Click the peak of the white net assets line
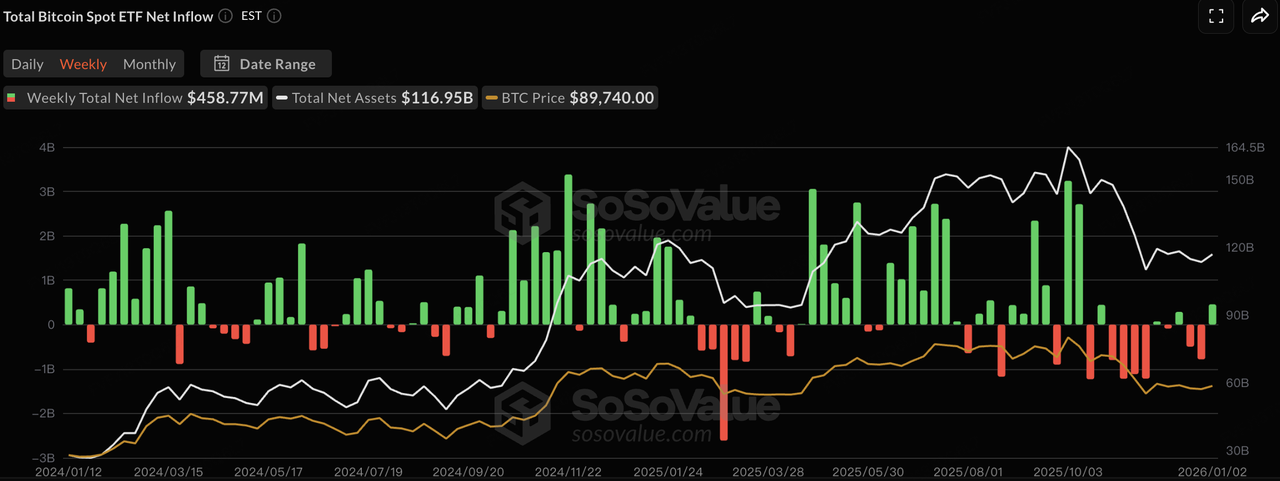1280x481 pixels. 1068,148
